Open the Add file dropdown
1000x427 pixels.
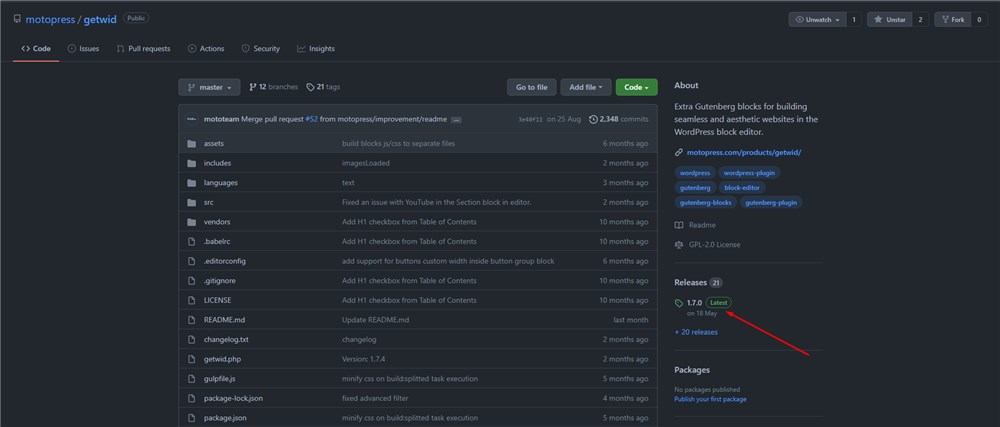click(586, 87)
